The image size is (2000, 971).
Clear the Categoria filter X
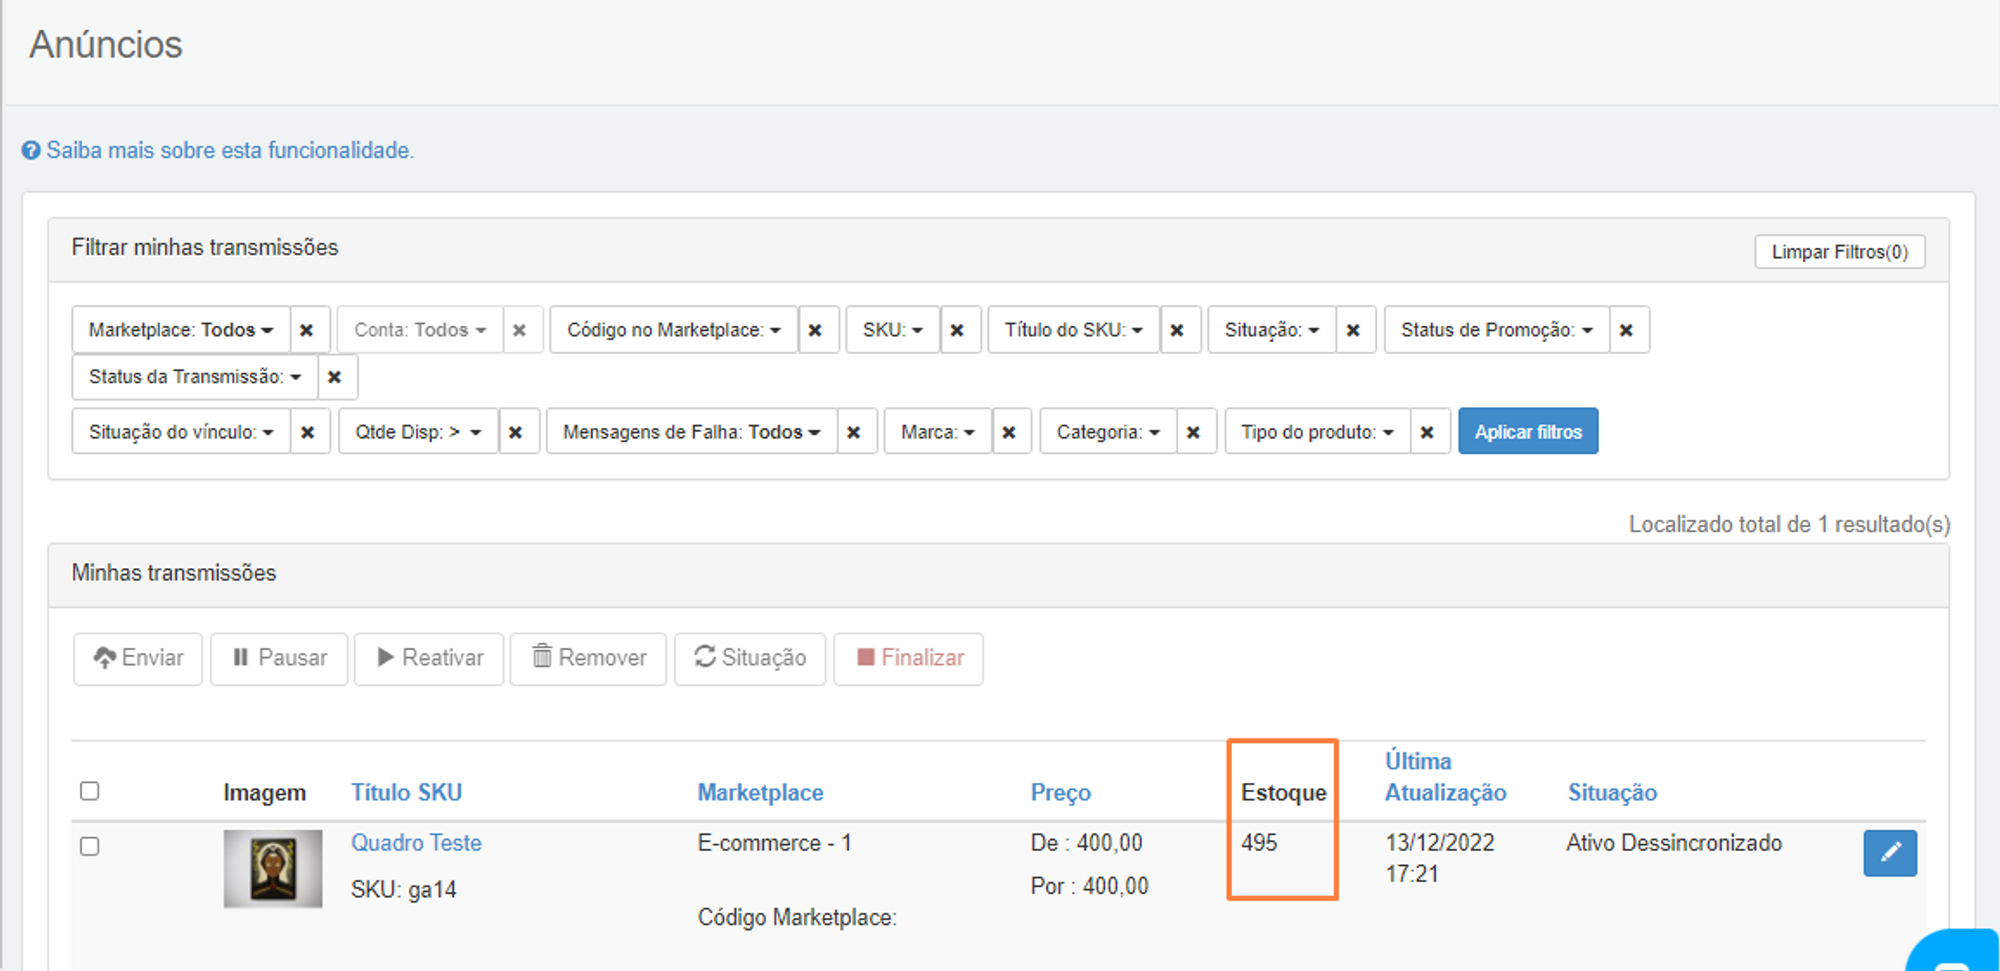click(x=1194, y=432)
